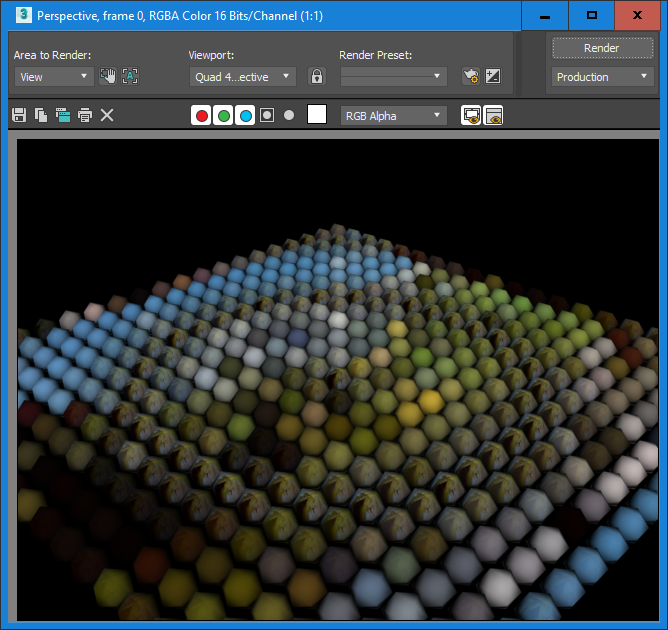668x630 pixels.
Task: Click the Copy Image icon
Action: pos(41,115)
